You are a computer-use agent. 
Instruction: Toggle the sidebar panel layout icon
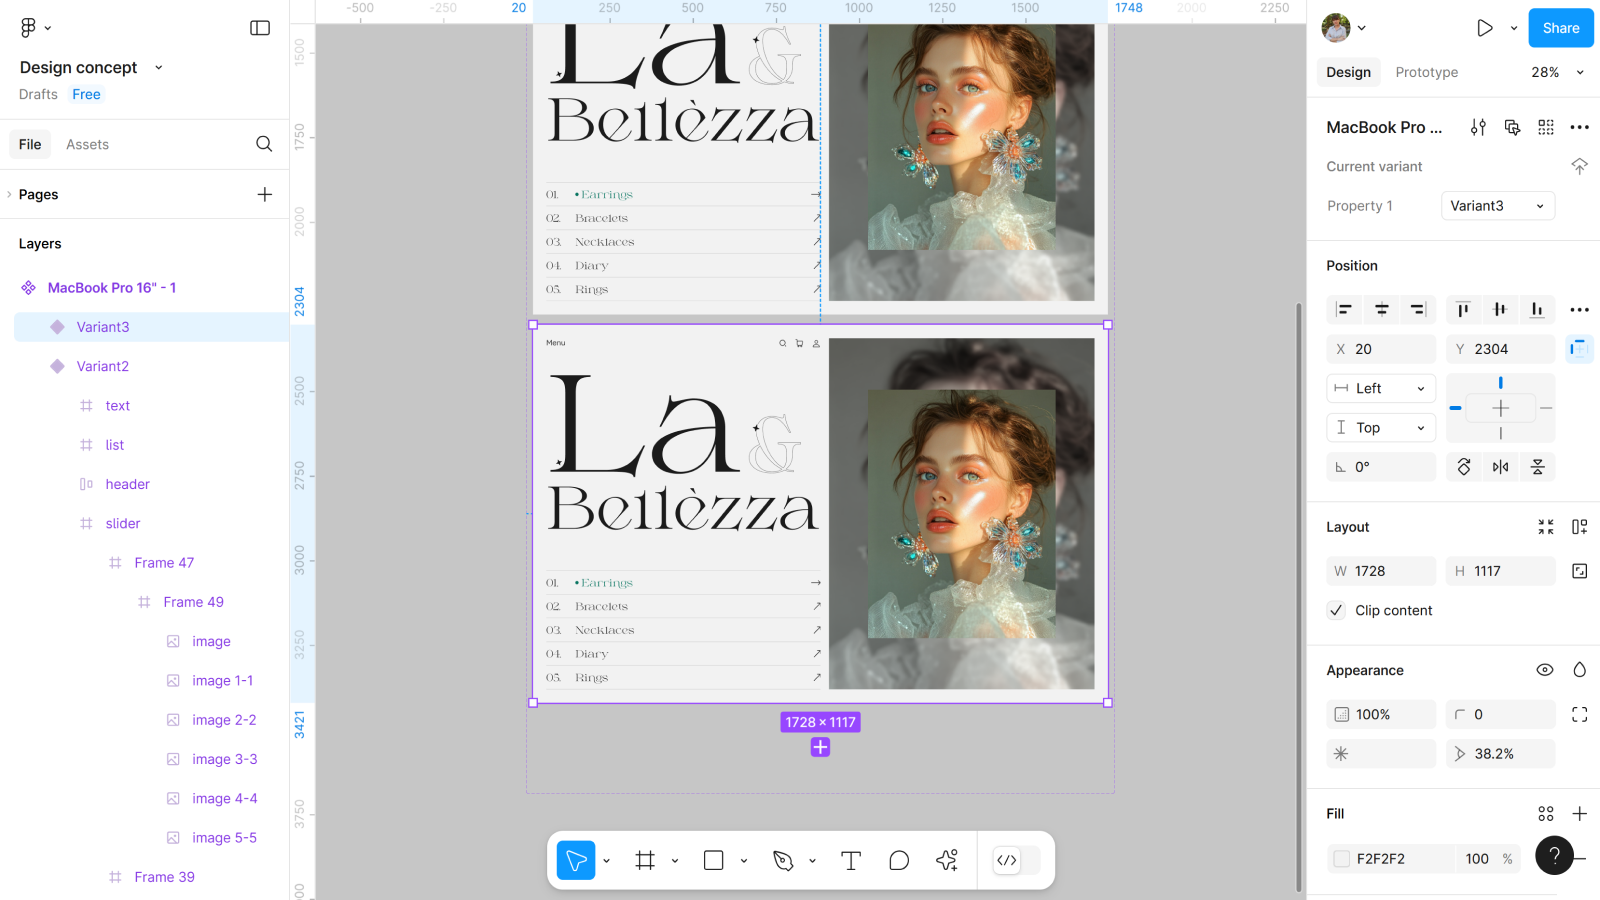click(260, 28)
